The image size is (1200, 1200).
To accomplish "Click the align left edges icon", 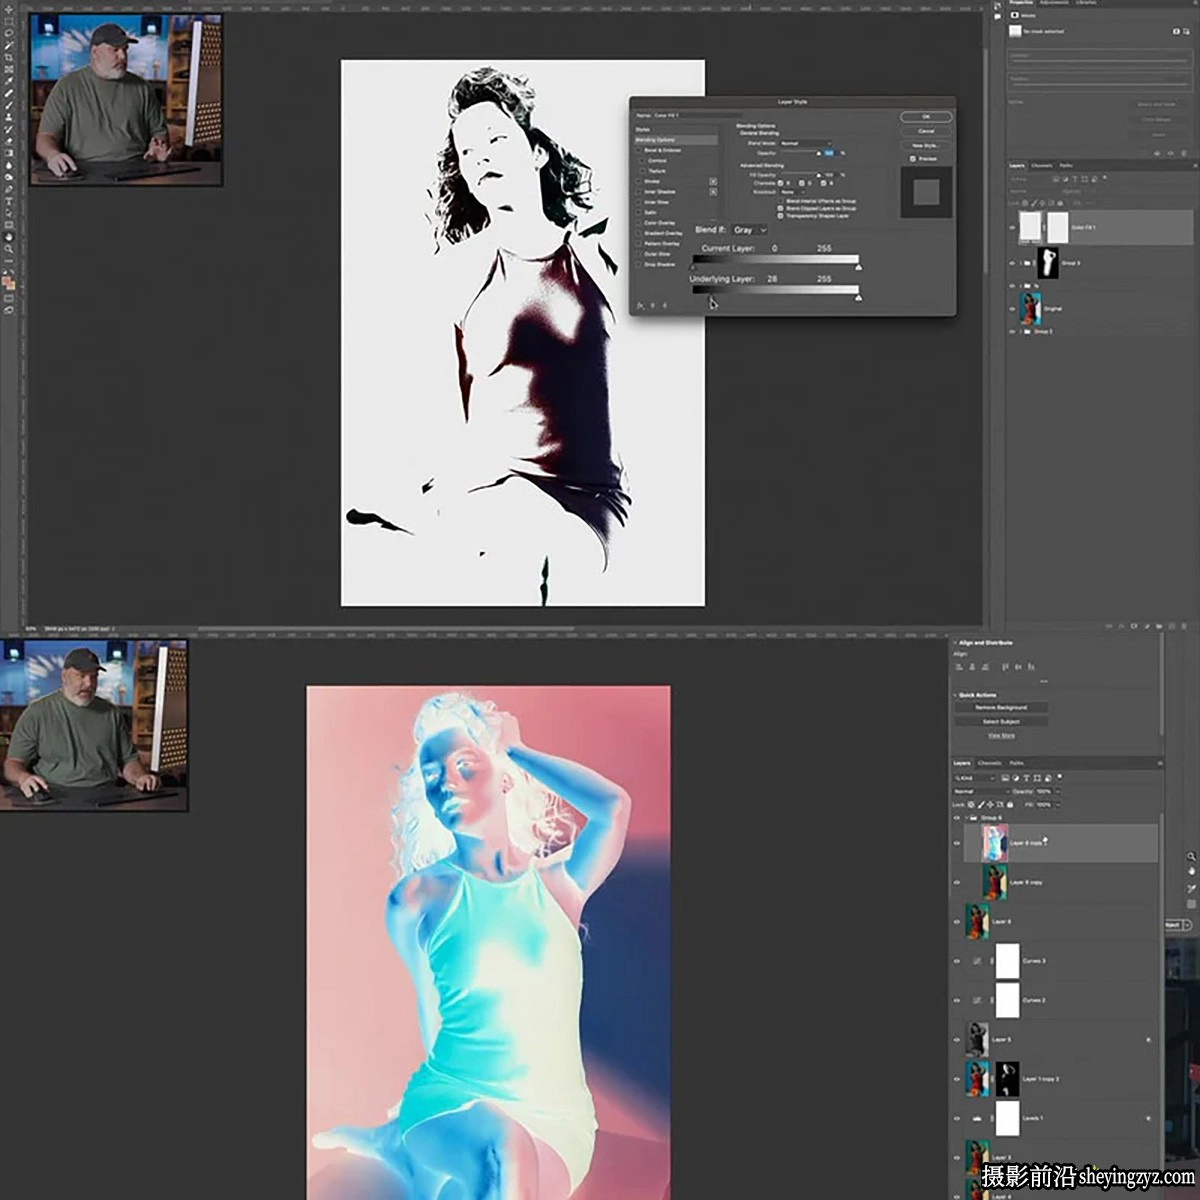I will coord(959,667).
